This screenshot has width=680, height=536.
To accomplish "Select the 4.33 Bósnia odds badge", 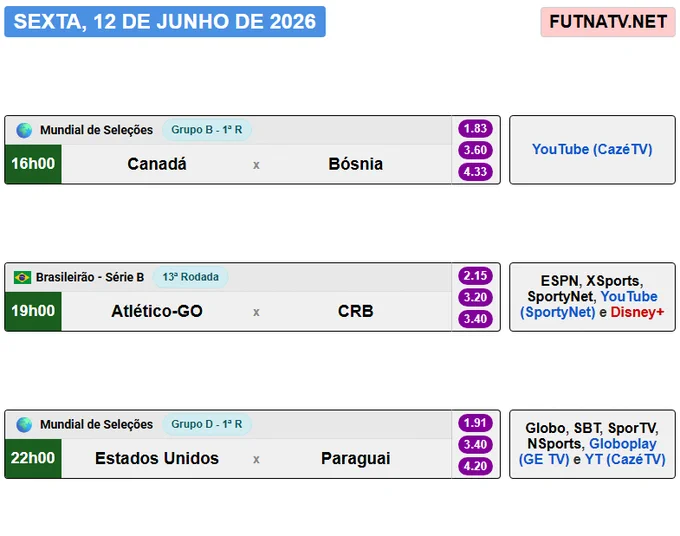I will pos(475,172).
